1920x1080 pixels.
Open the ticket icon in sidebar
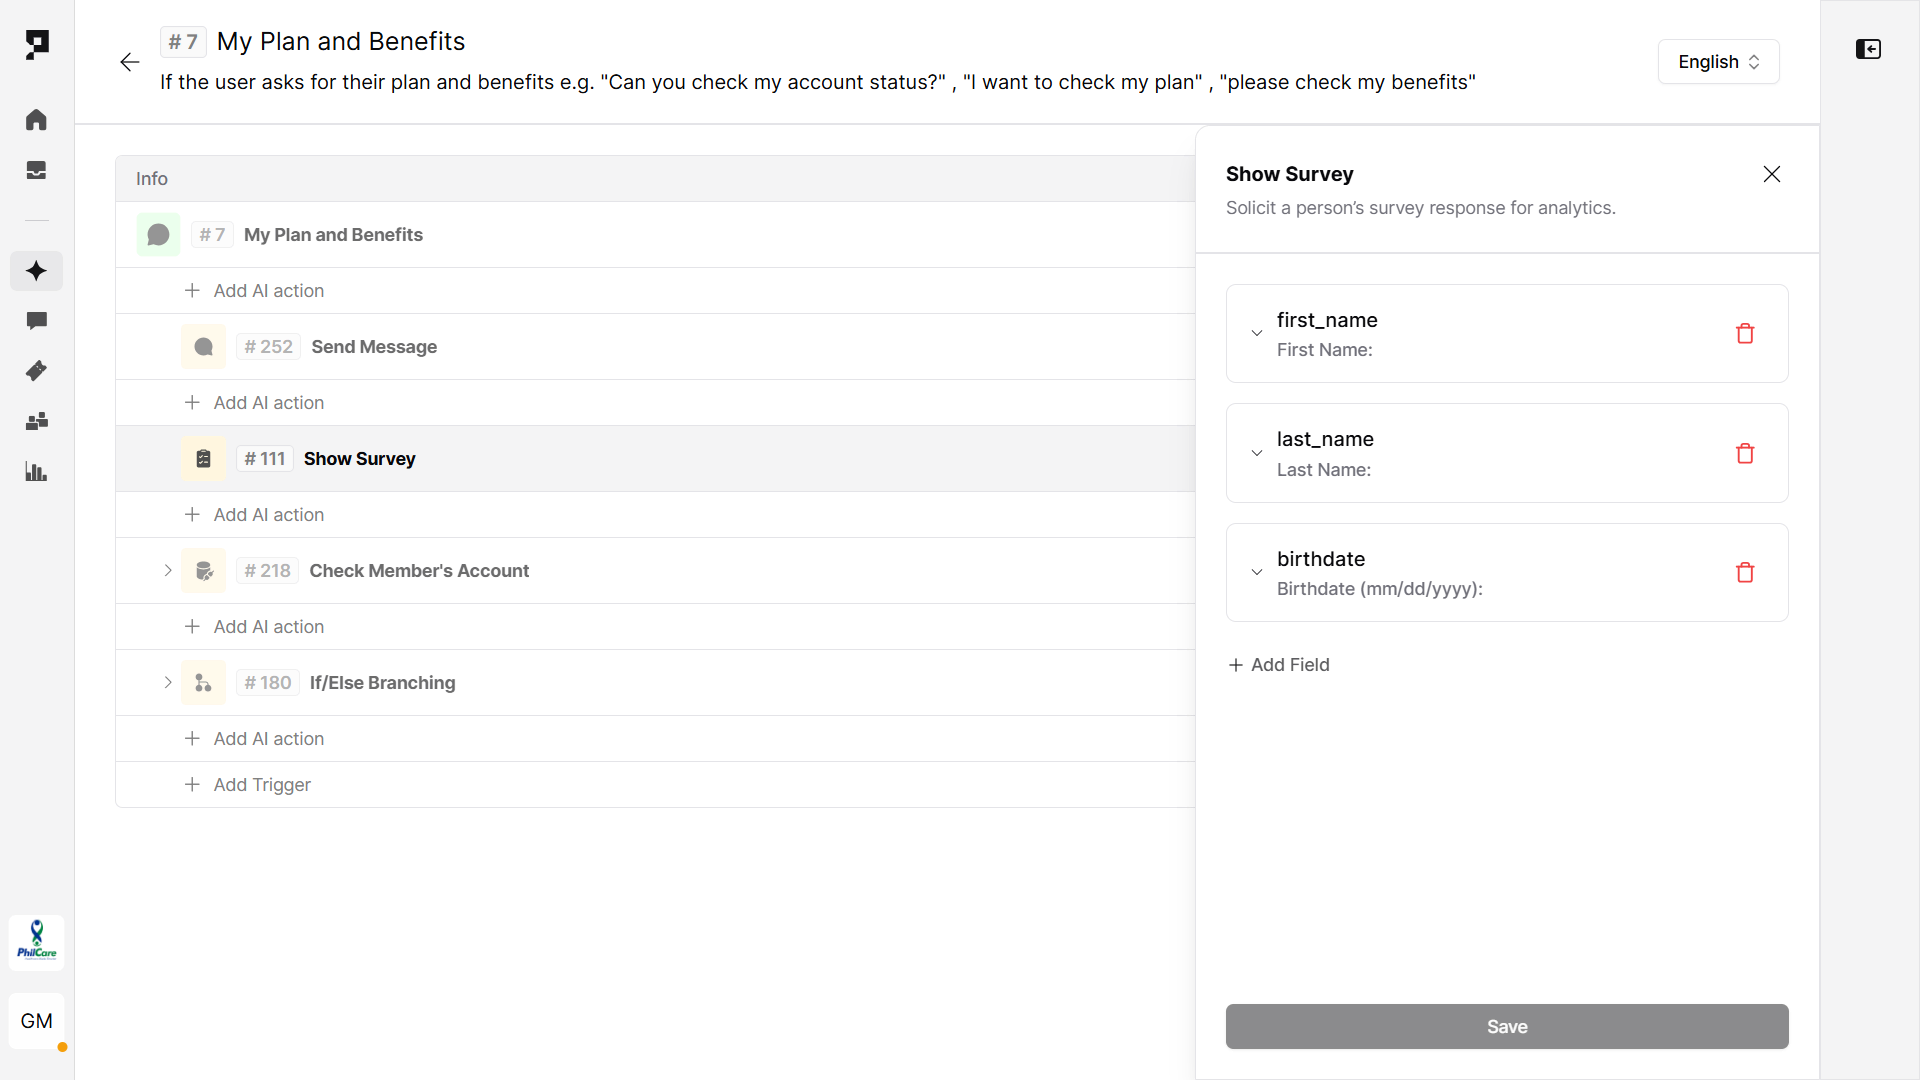[x=36, y=371]
